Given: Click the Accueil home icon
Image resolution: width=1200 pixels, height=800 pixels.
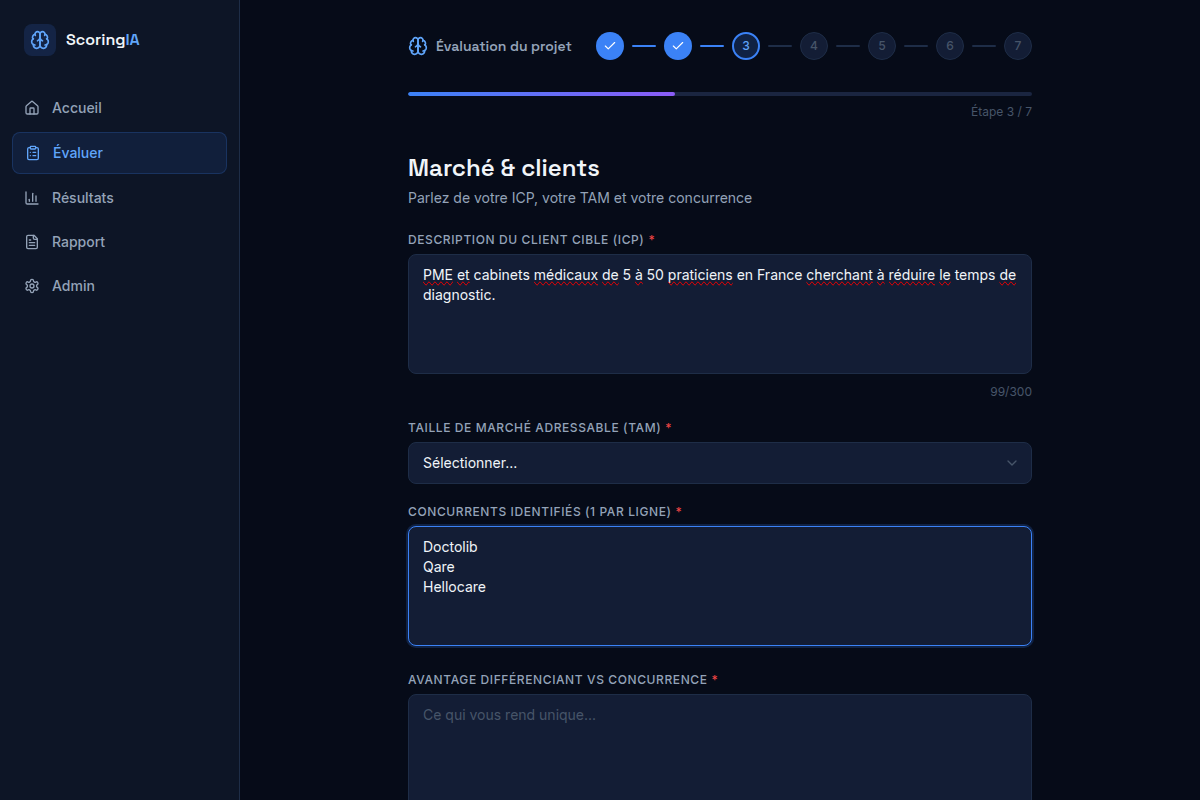Looking at the screenshot, I should tap(32, 108).
